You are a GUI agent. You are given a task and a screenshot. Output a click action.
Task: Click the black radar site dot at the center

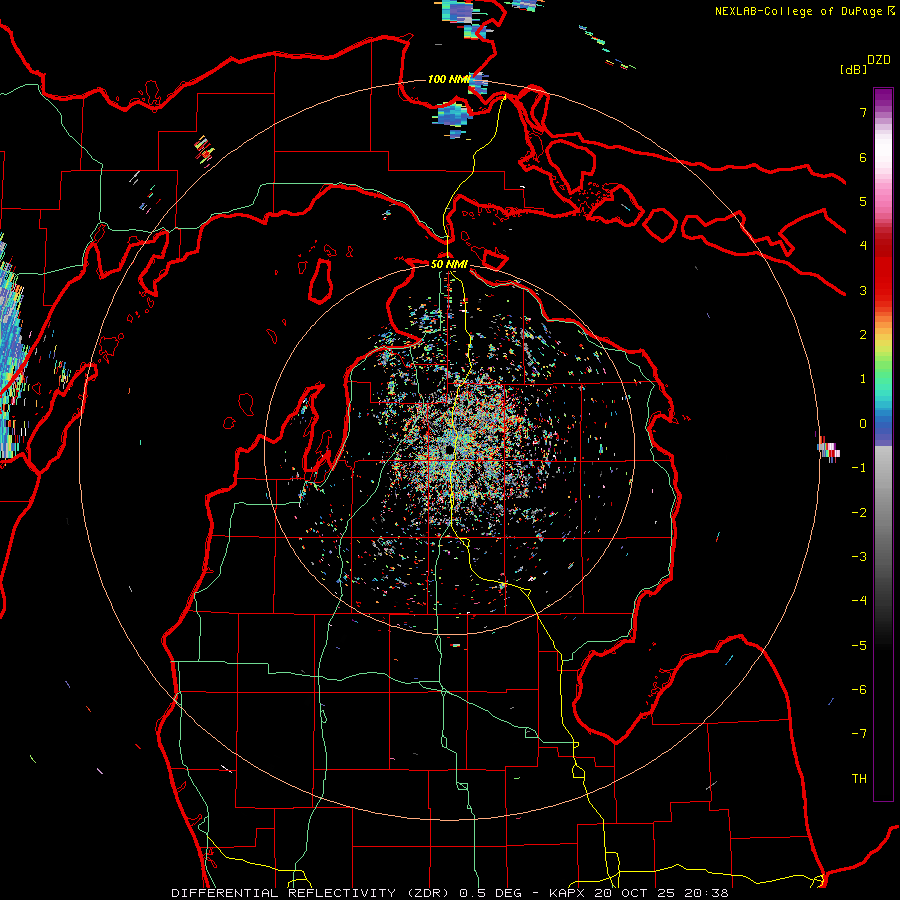click(449, 450)
